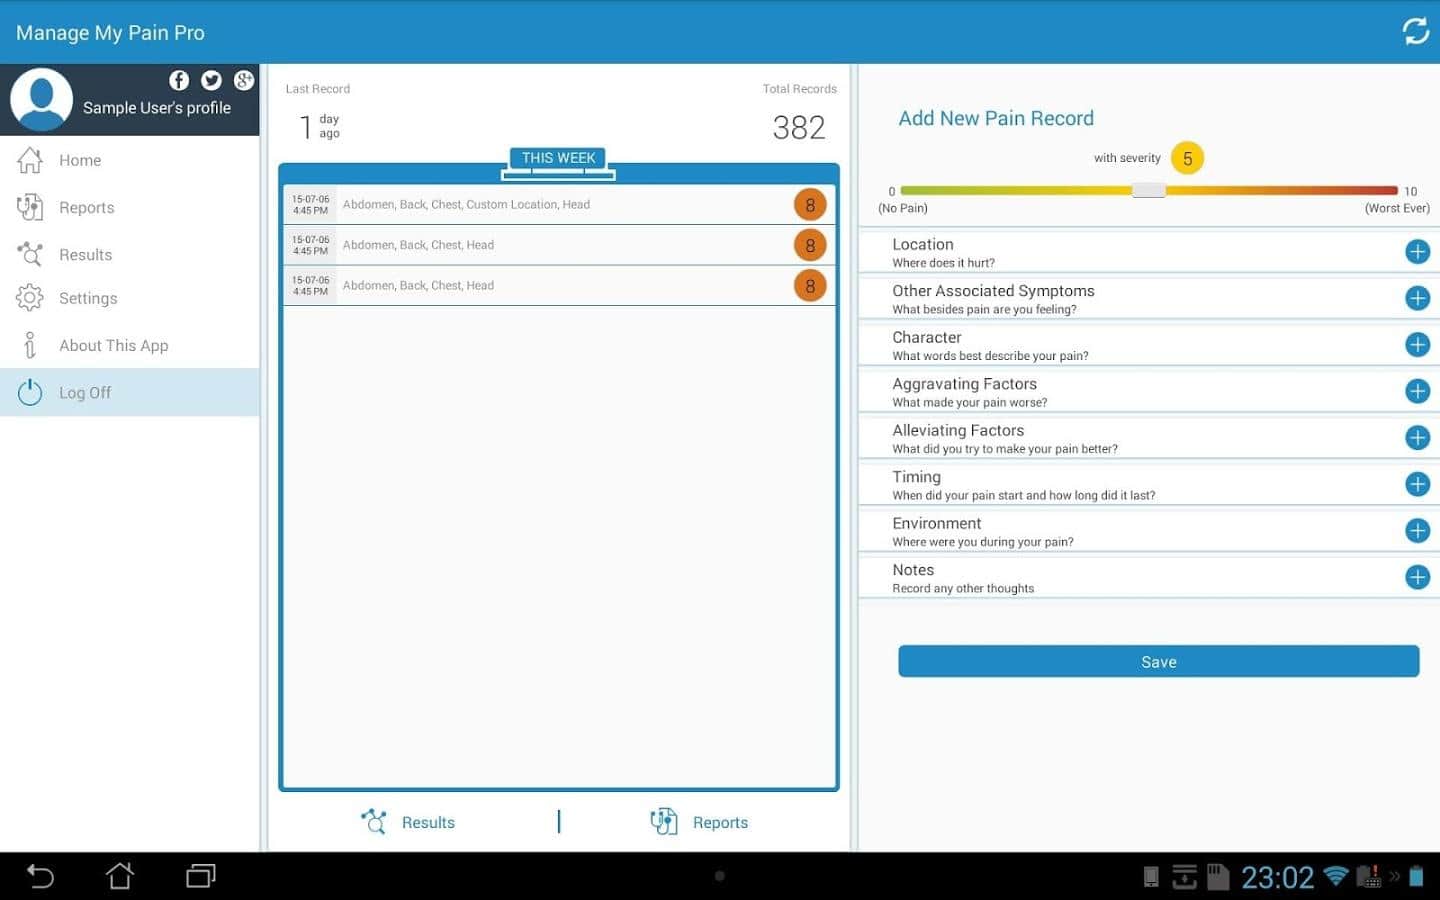Tap the sync refresh icon in header

pos(1415,32)
